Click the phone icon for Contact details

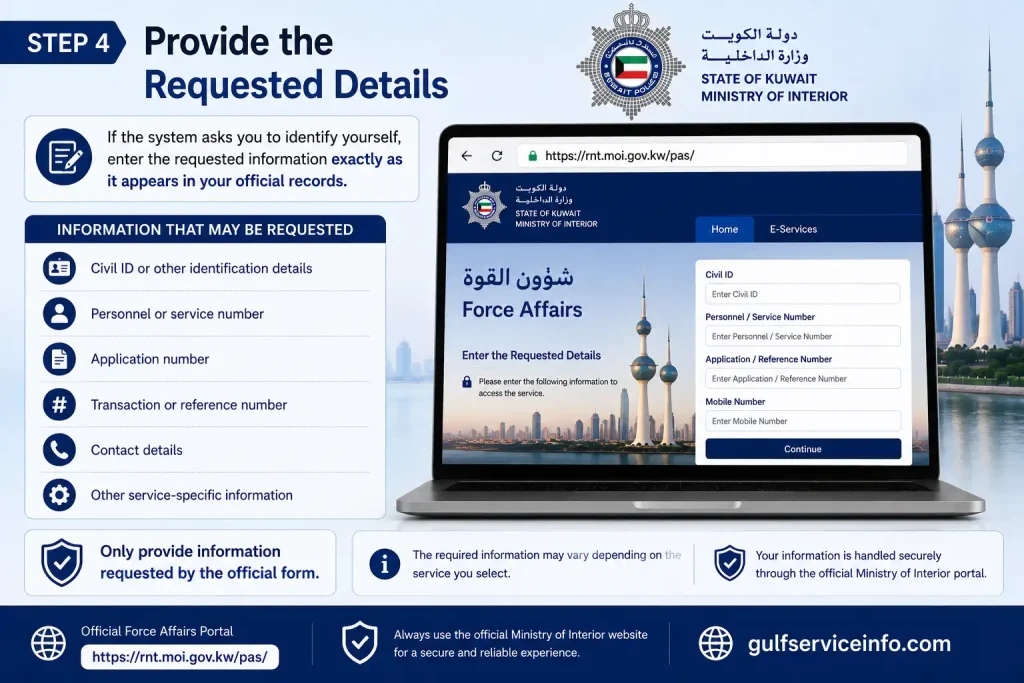pyautogui.click(x=59, y=450)
